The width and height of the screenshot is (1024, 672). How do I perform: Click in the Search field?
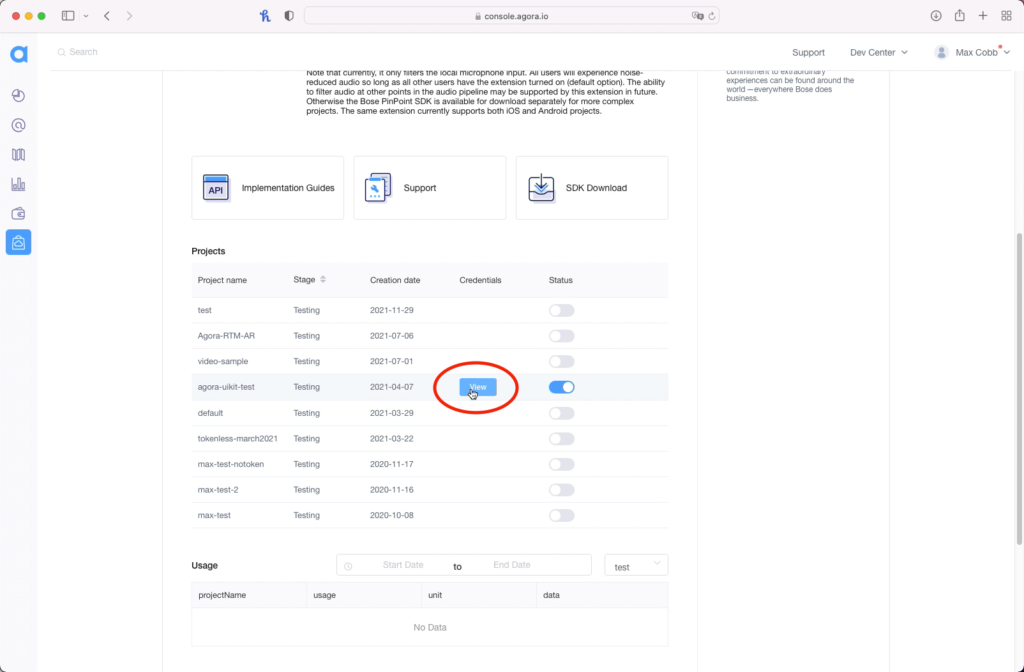click(83, 52)
